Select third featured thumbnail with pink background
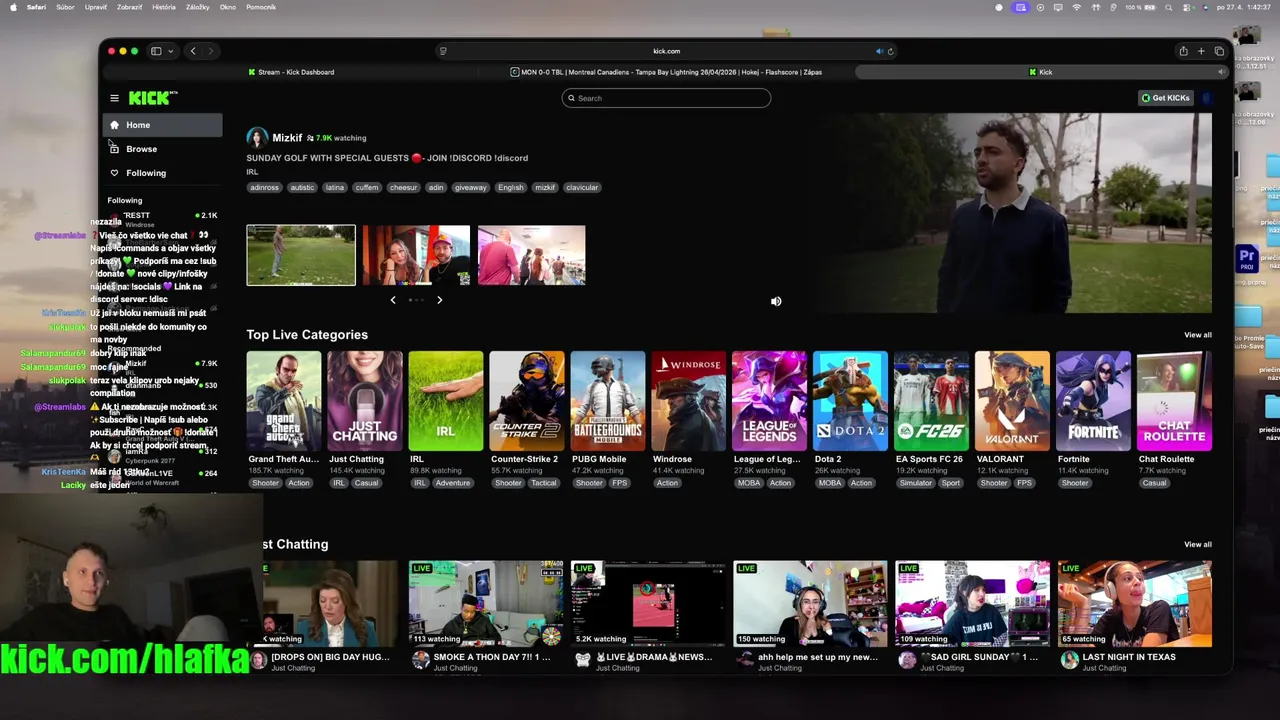 point(531,255)
